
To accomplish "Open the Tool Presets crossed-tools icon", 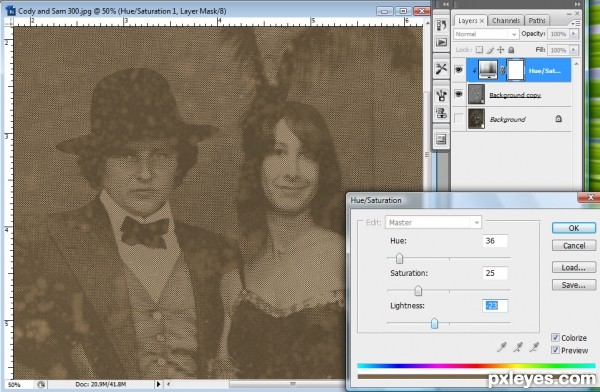I will coord(441,69).
